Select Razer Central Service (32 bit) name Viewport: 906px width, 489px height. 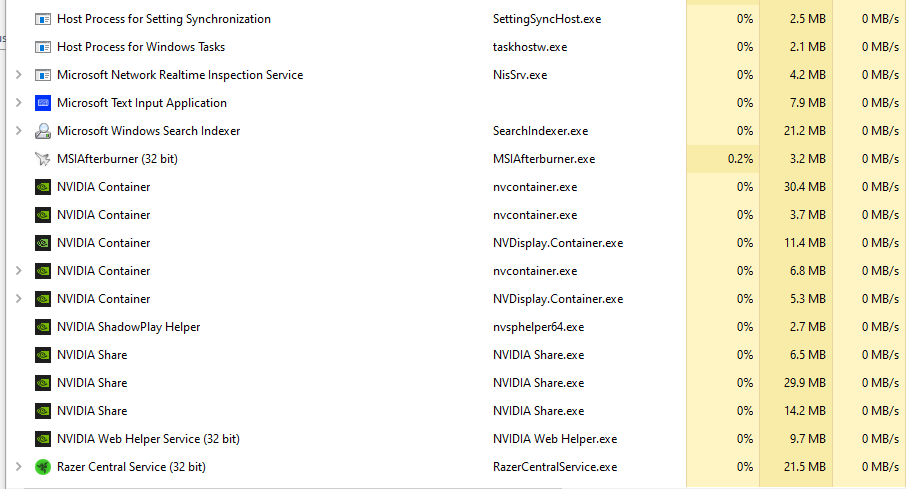[131, 467]
